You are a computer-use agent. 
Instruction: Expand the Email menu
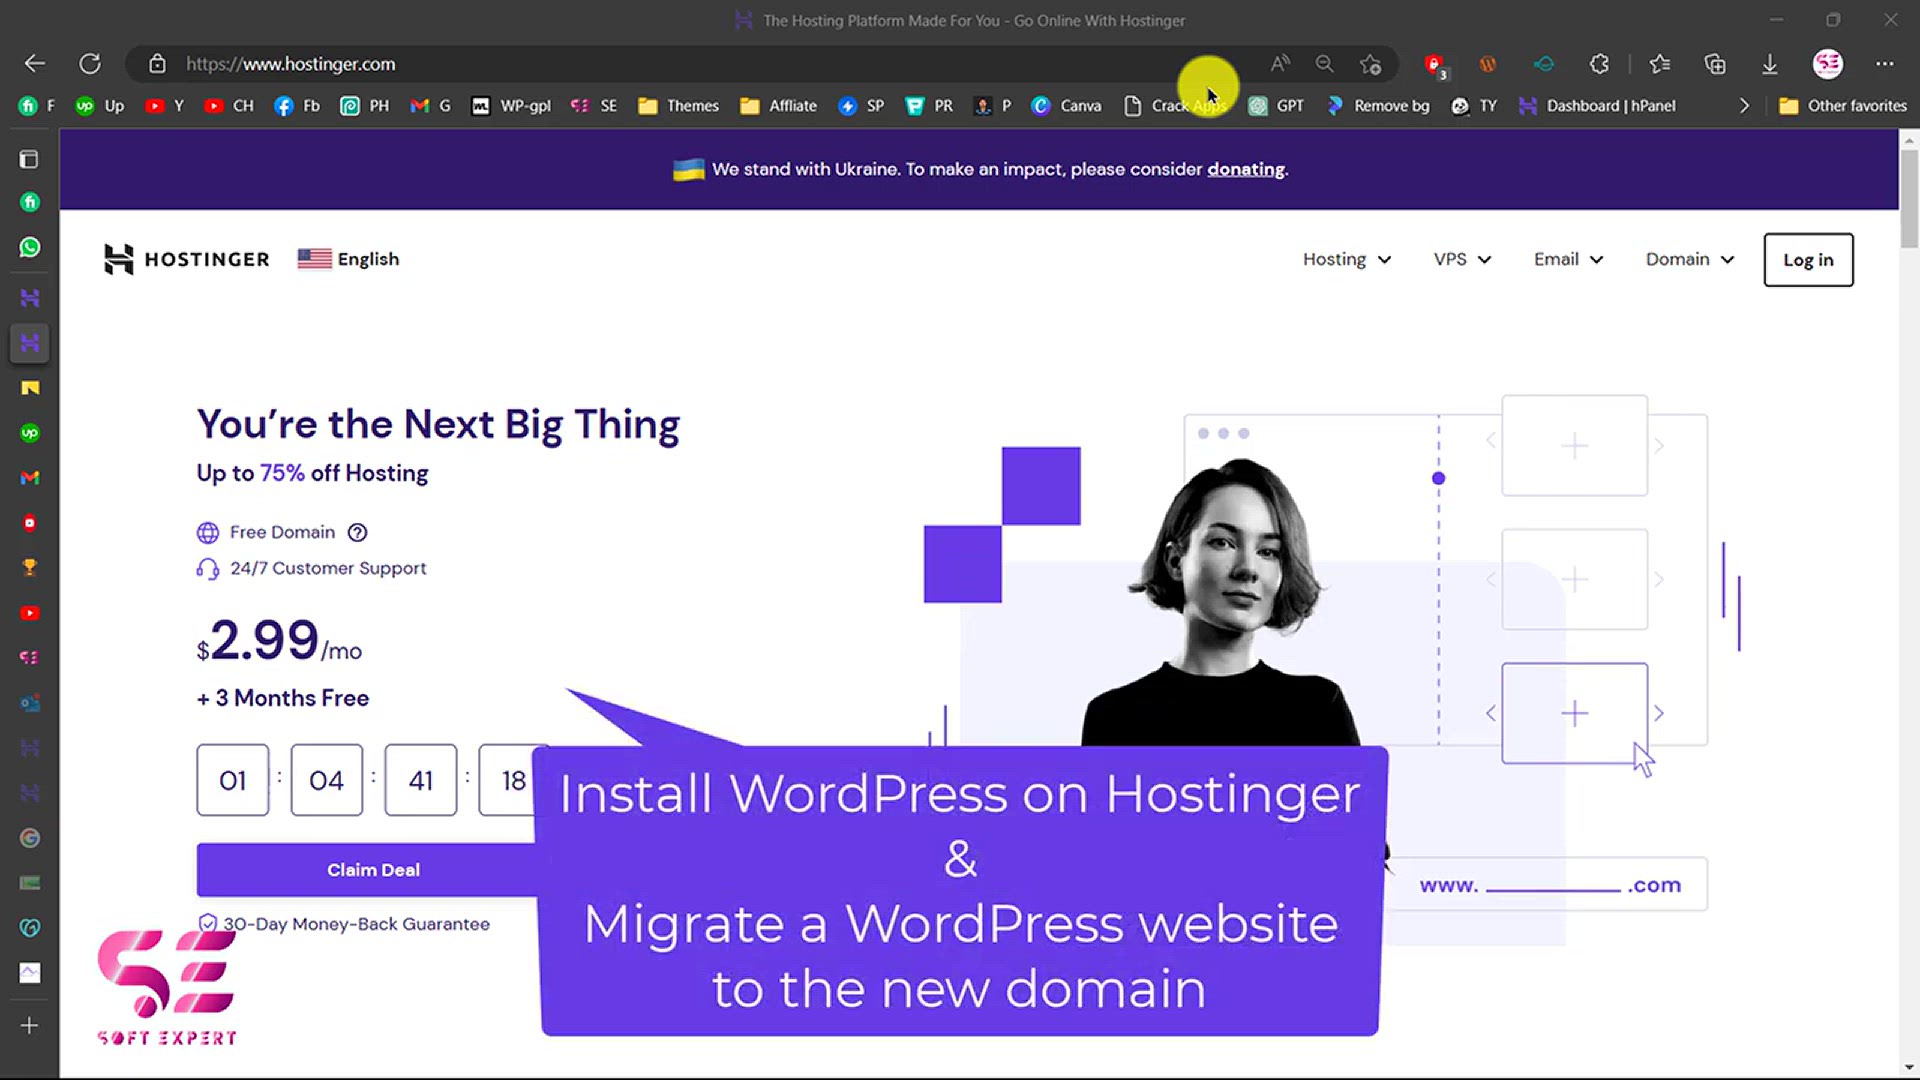(1568, 259)
